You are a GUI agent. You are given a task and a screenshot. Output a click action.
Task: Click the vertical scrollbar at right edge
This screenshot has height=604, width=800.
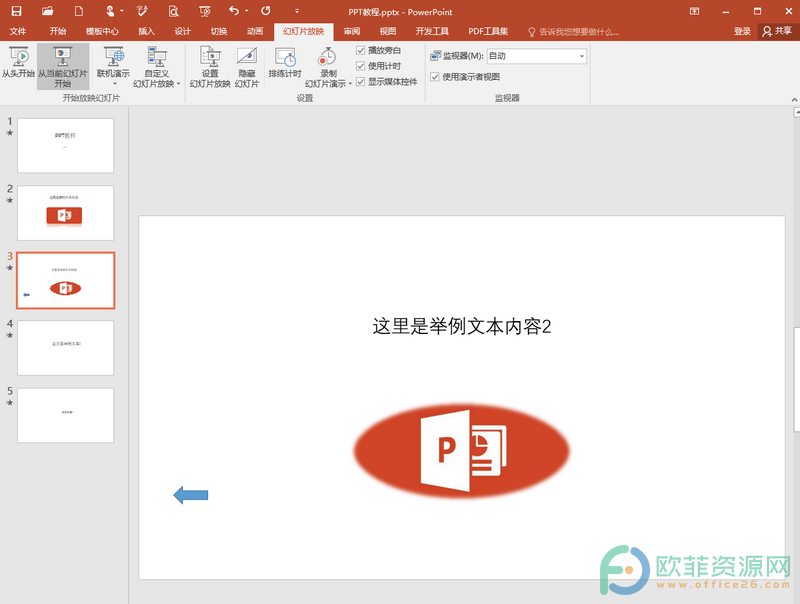[796, 380]
